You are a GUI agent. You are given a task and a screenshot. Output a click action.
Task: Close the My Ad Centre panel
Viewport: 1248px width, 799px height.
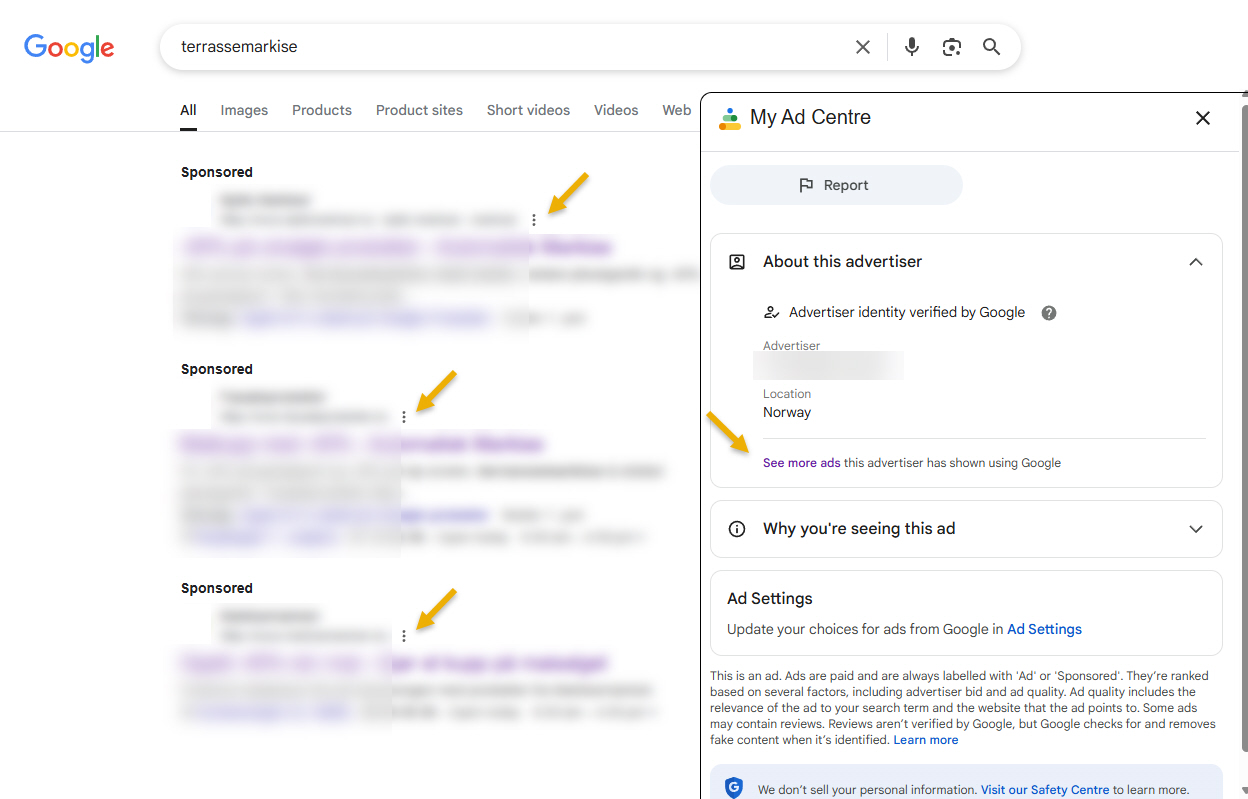tap(1202, 118)
